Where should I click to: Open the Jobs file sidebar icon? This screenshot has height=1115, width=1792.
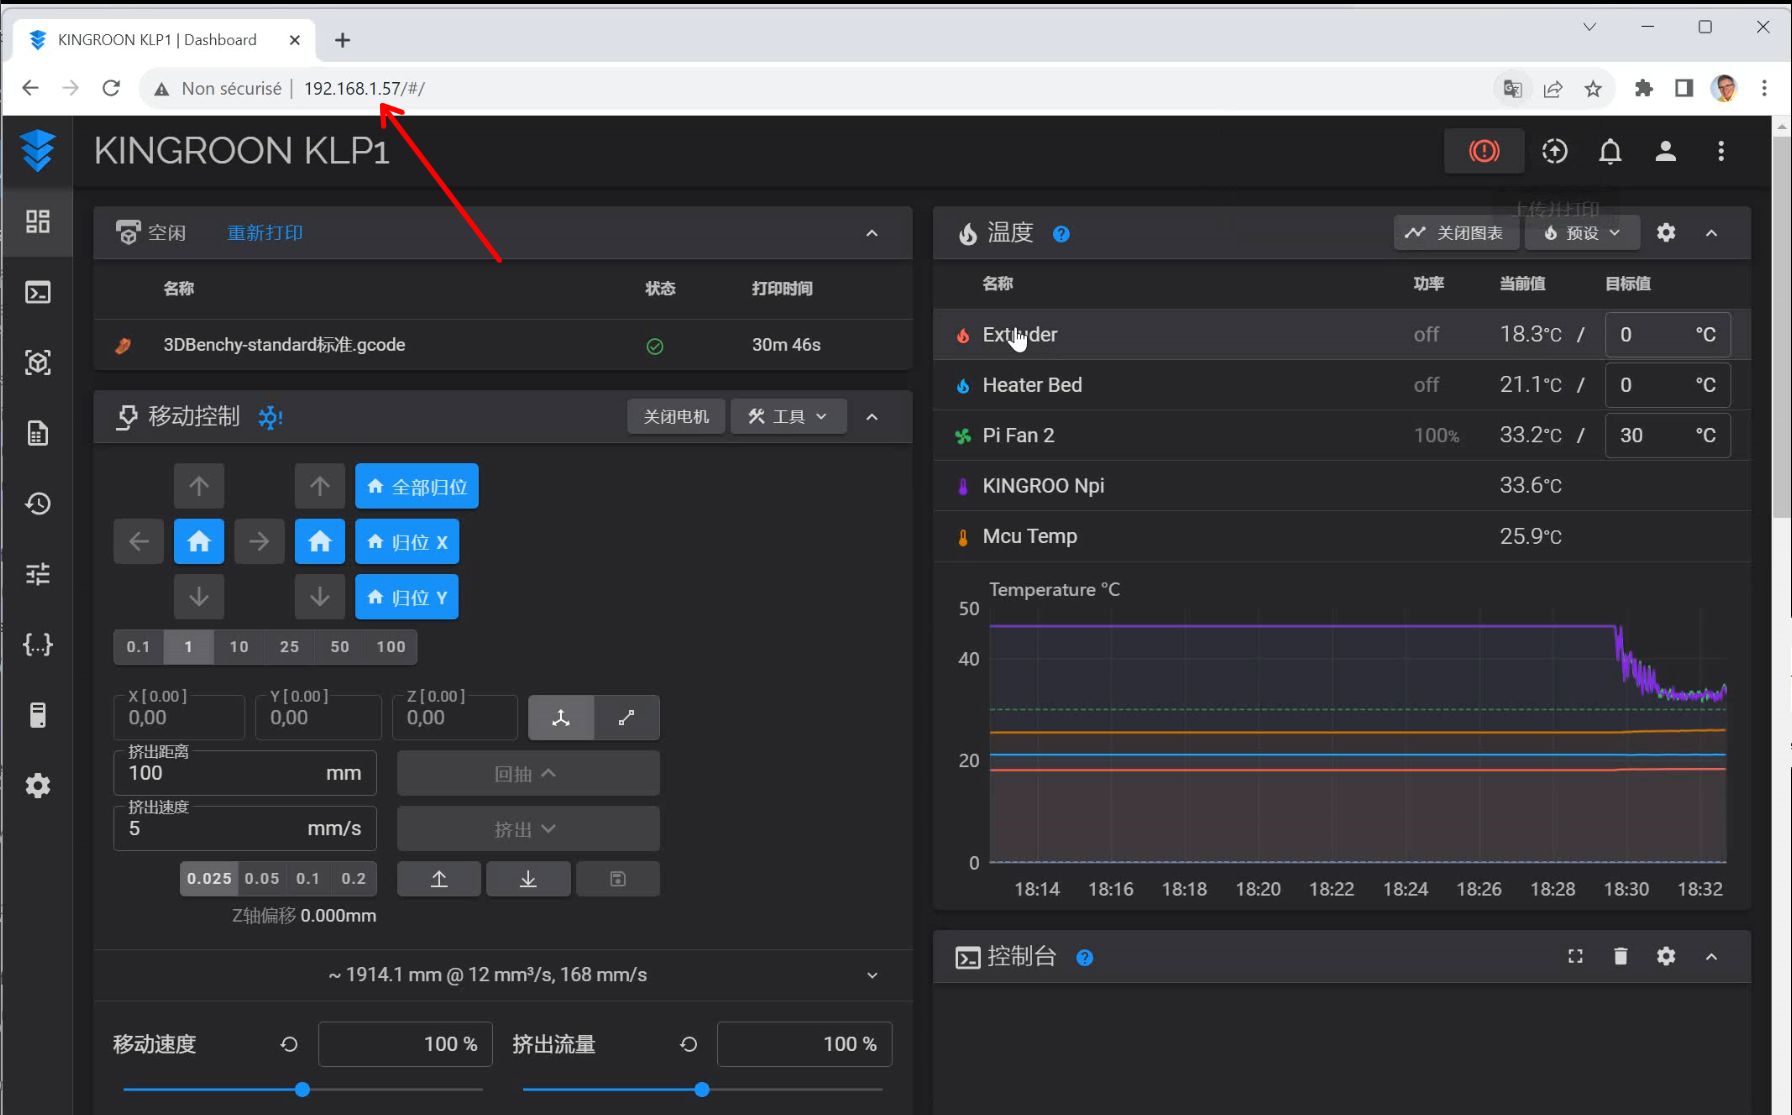pyautogui.click(x=38, y=433)
